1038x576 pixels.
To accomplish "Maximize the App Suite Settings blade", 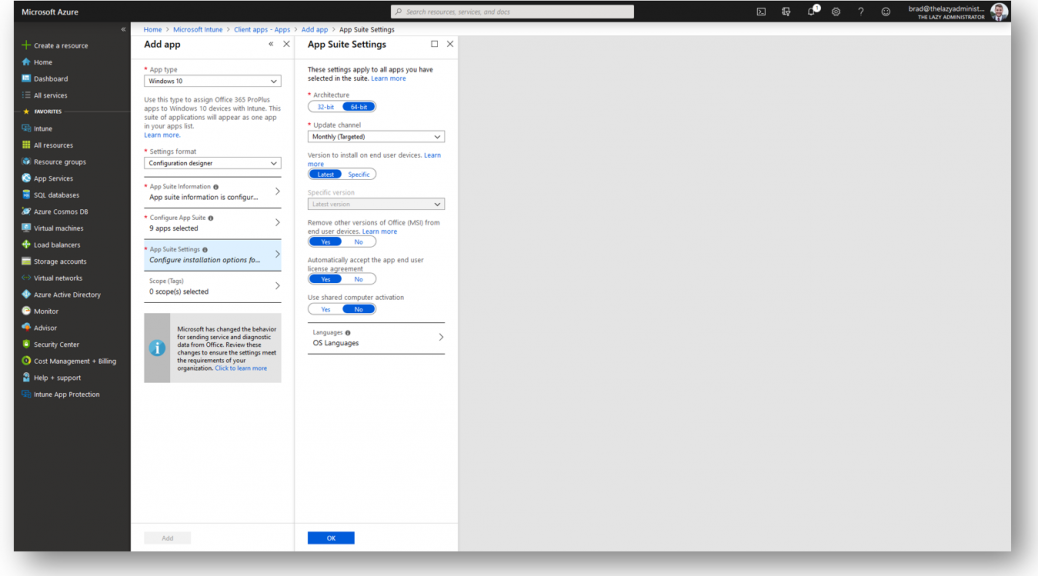I will pos(434,44).
